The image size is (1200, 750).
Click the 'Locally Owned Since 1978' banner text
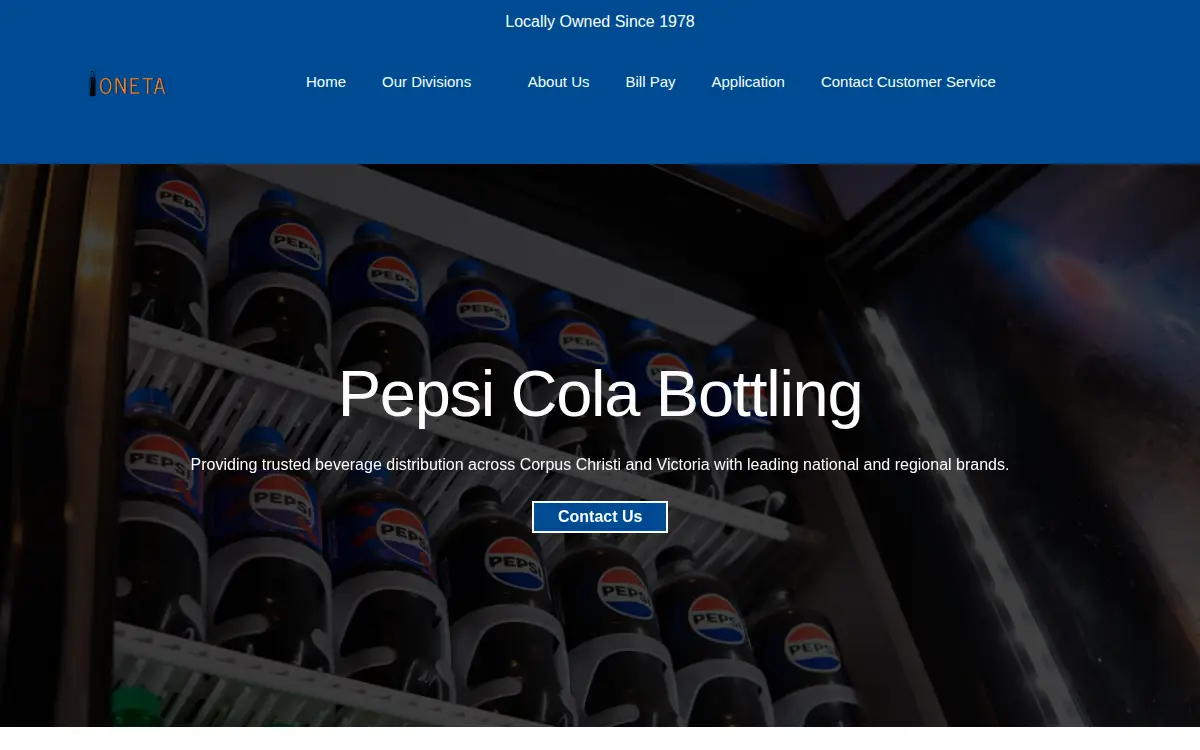click(x=600, y=22)
